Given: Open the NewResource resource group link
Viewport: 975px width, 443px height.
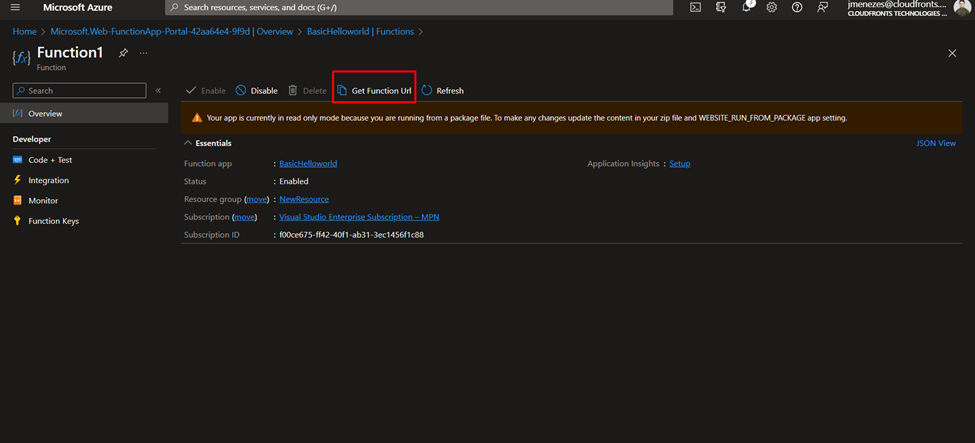Looking at the screenshot, I should [x=304, y=199].
